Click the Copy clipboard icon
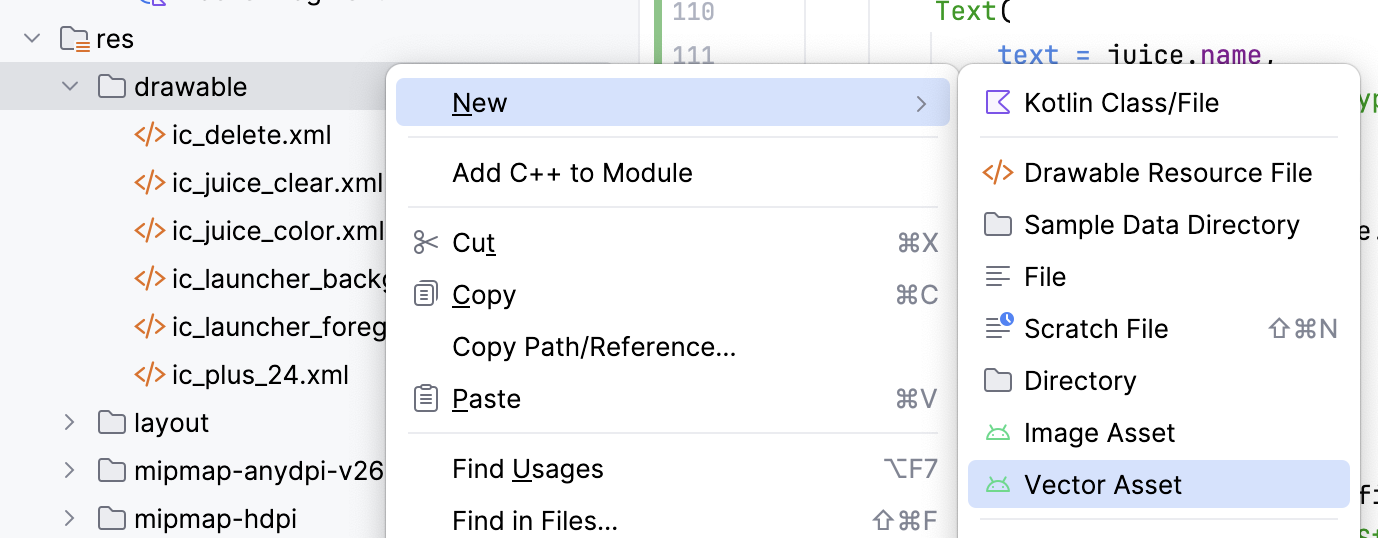 click(x=426, y=295)
